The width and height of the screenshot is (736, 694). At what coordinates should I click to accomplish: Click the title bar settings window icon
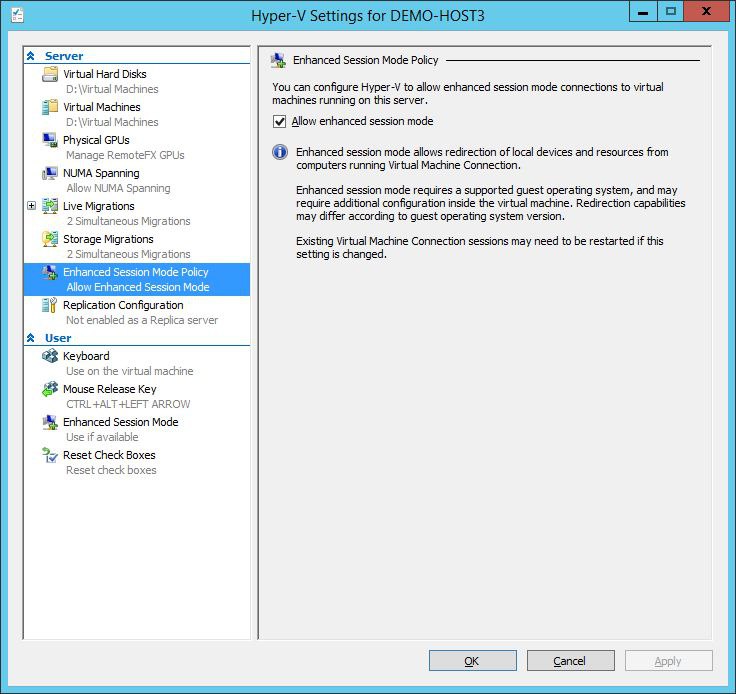pos(17,15)
